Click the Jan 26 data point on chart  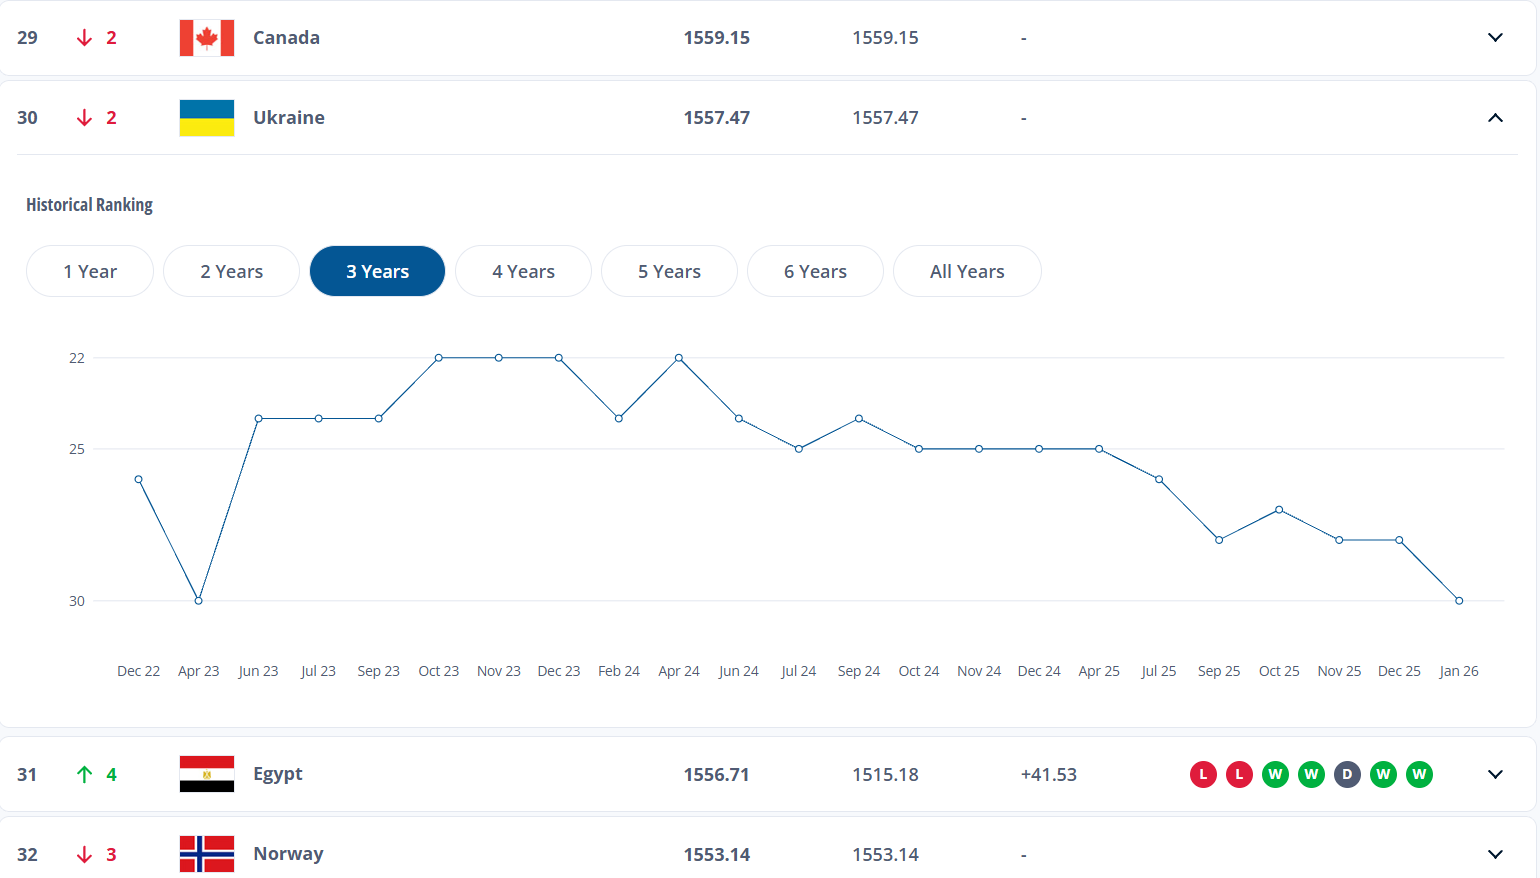pyautogui.click(x=1459, y=601)
